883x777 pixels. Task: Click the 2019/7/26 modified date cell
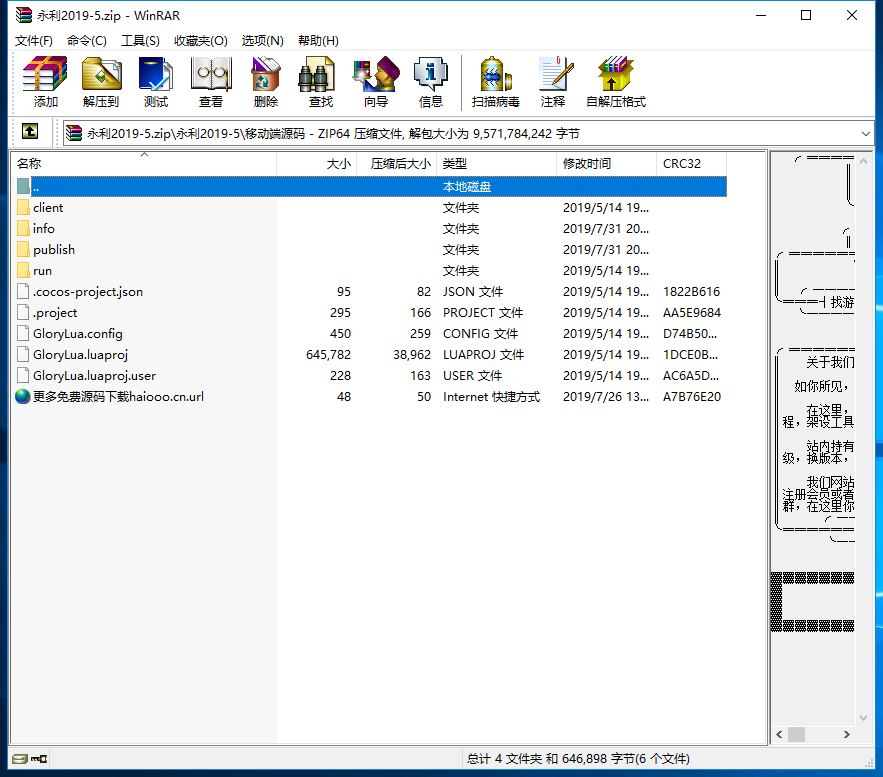606,396
